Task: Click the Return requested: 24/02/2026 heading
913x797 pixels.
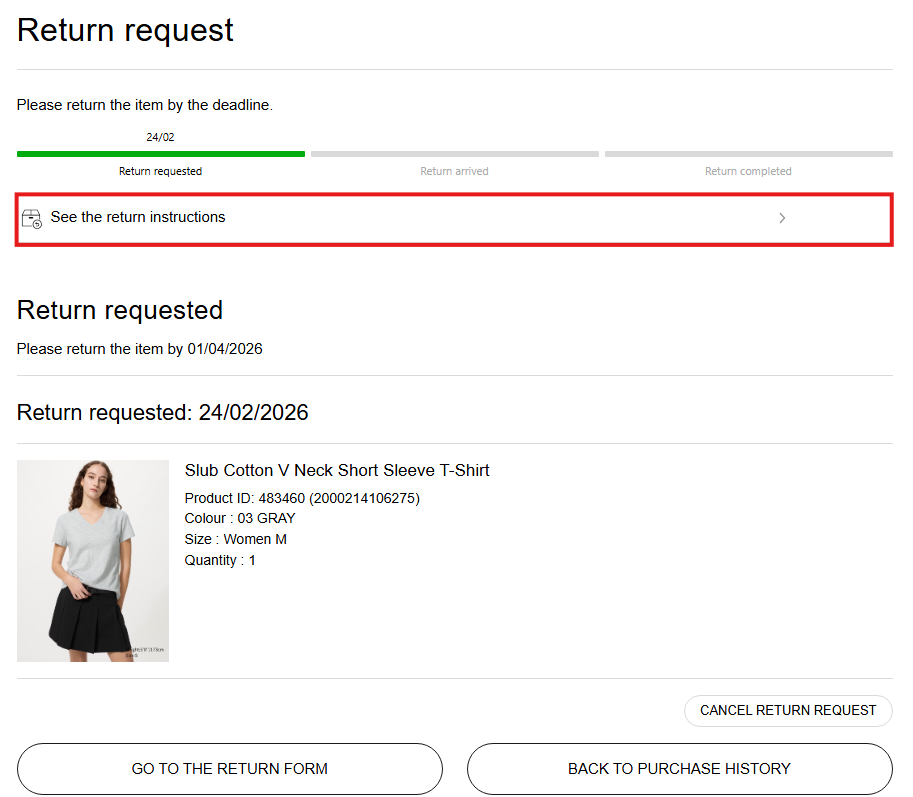Action: tap(163, 412)
